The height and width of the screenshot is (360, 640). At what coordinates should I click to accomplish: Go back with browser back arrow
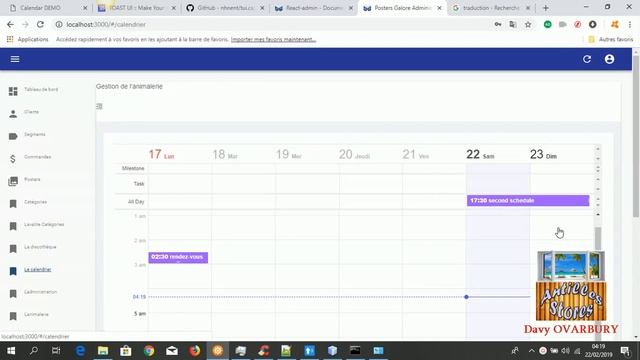10,24
